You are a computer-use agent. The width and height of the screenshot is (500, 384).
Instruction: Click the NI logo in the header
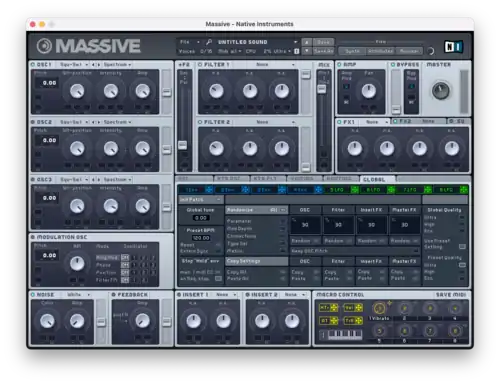tap(453, 47)
